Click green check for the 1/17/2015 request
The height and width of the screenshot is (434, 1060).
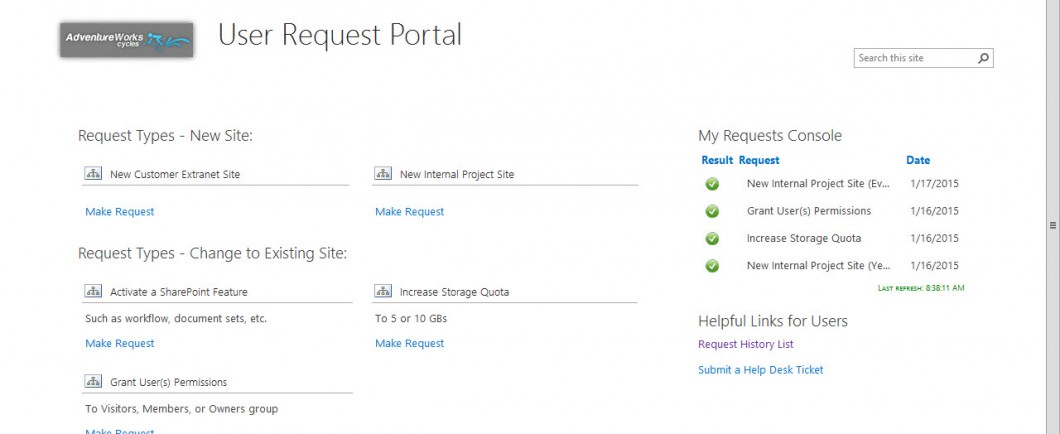tap(712, 184)
